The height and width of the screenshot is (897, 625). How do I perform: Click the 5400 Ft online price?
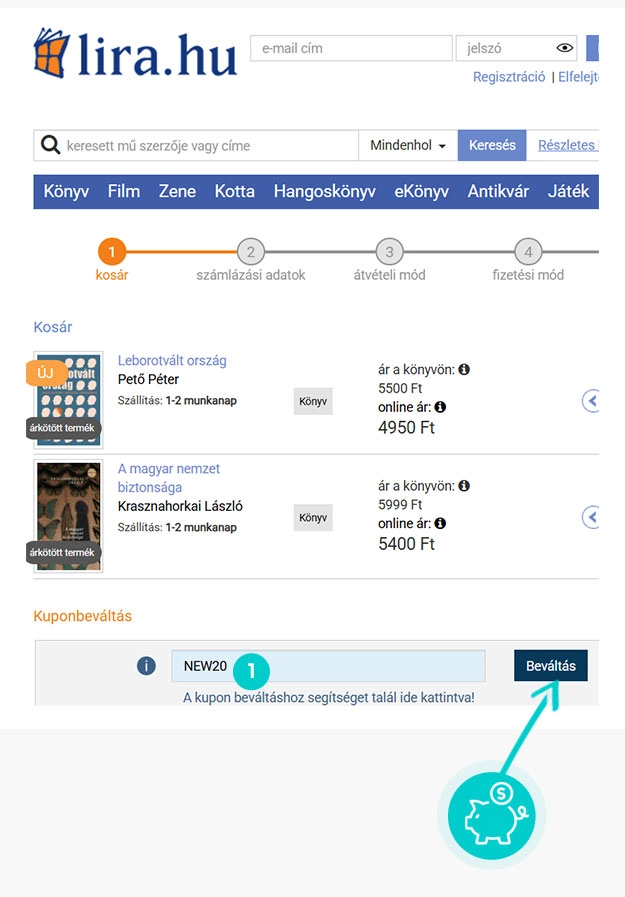pyautogui.click(x=406, y=543)
